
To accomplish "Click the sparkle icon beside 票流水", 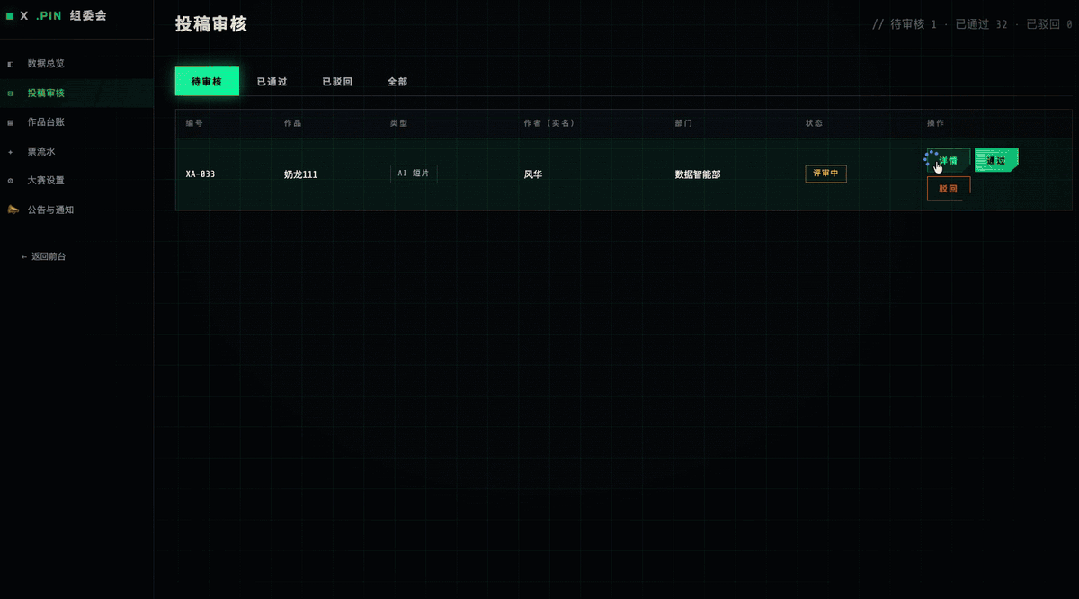I will coord(10,152).
